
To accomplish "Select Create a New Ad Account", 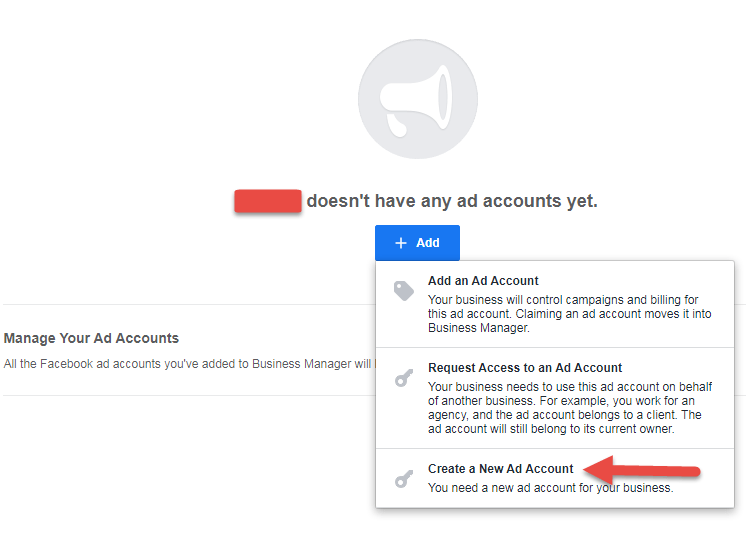I will 501,469.
